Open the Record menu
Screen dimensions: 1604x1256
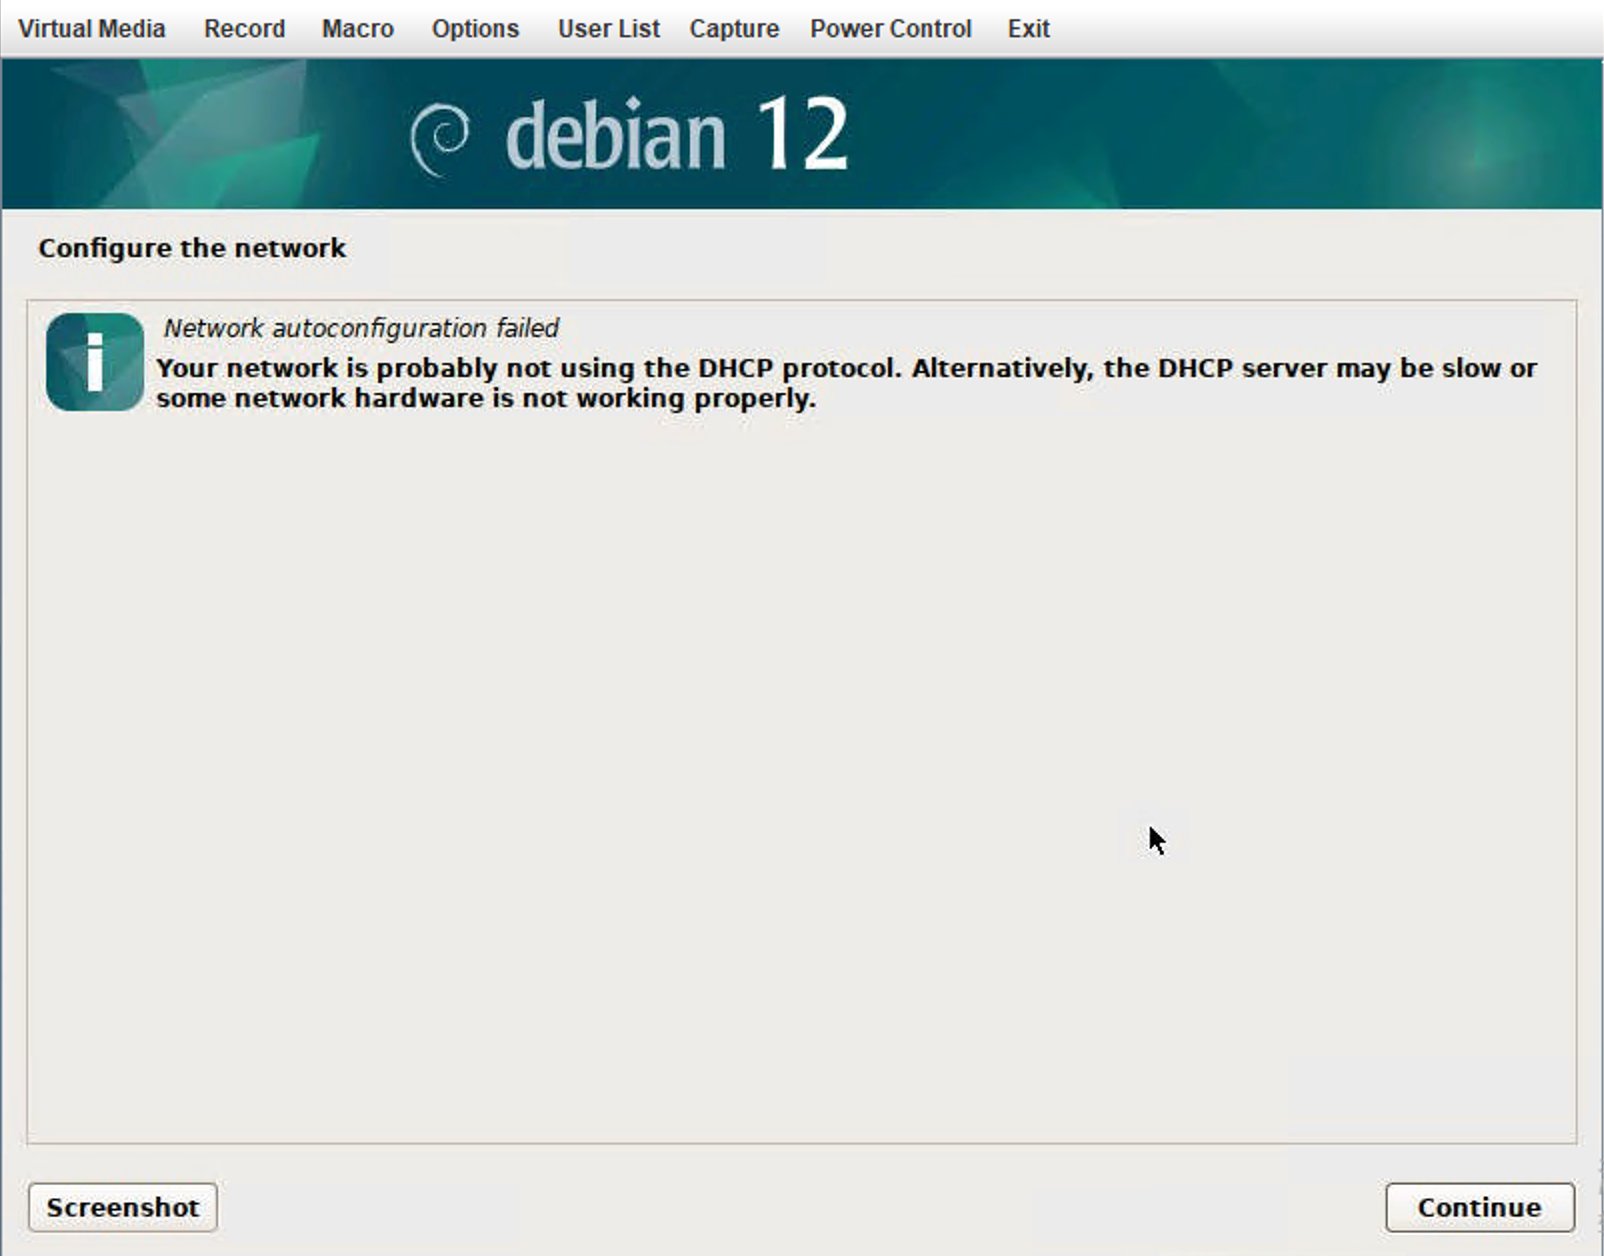244,29
